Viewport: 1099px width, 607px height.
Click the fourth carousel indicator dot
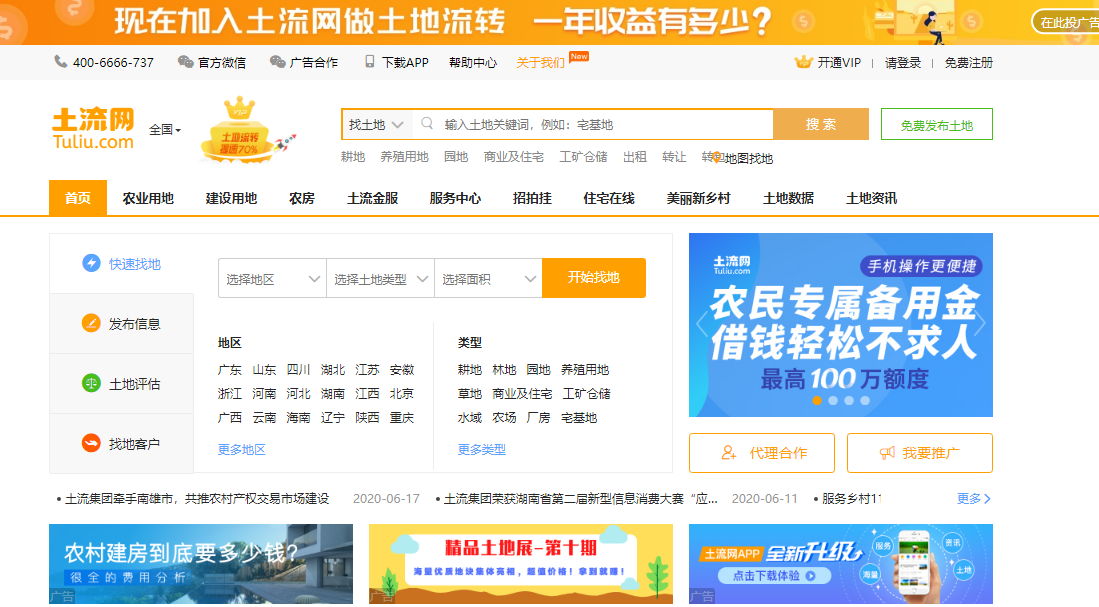click(865, 400)
